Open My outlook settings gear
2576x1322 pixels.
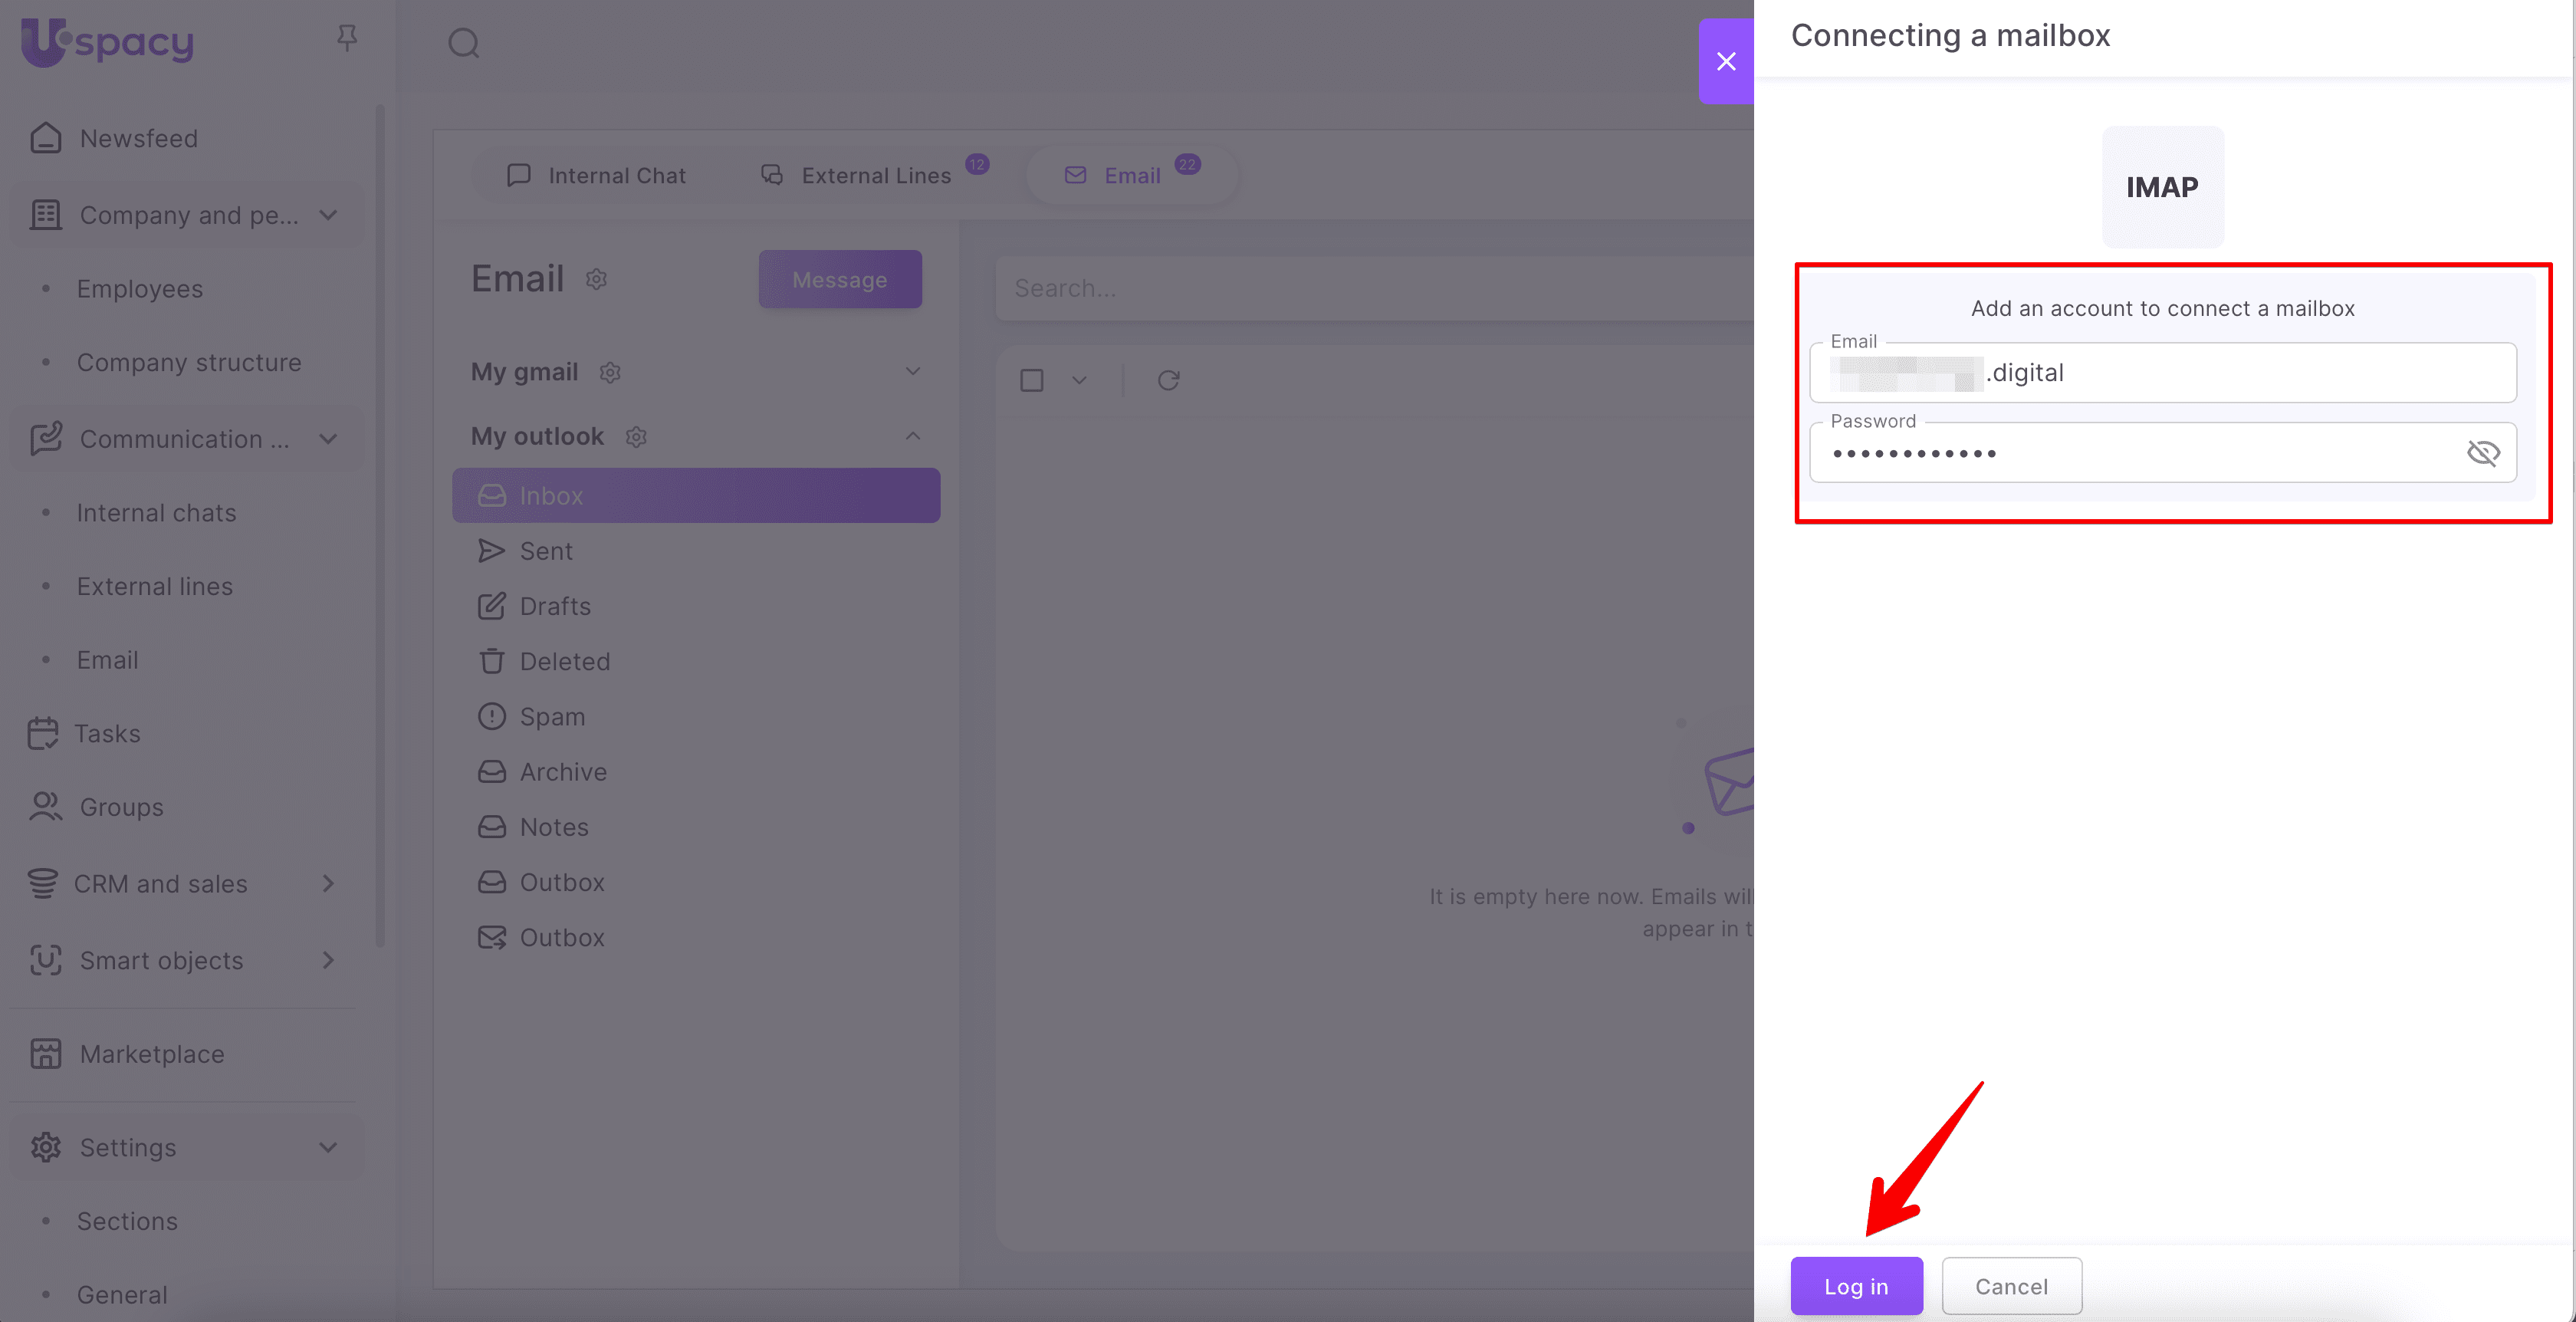pos(636,437)
